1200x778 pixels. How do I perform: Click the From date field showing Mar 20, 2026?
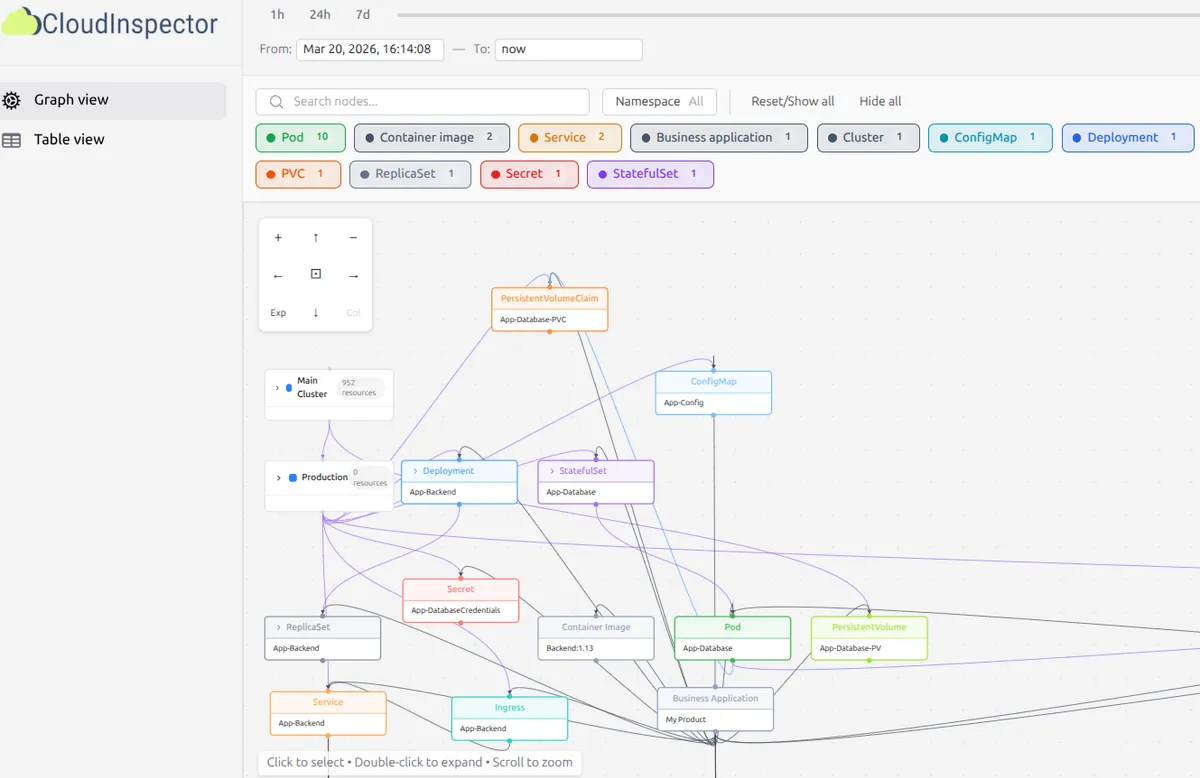click(369, 49)
